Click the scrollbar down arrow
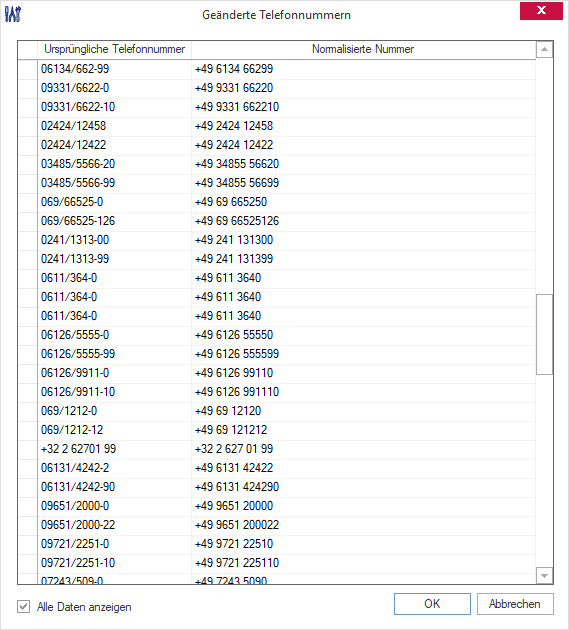This screenshot has width=569, height=630. (544, 575)
